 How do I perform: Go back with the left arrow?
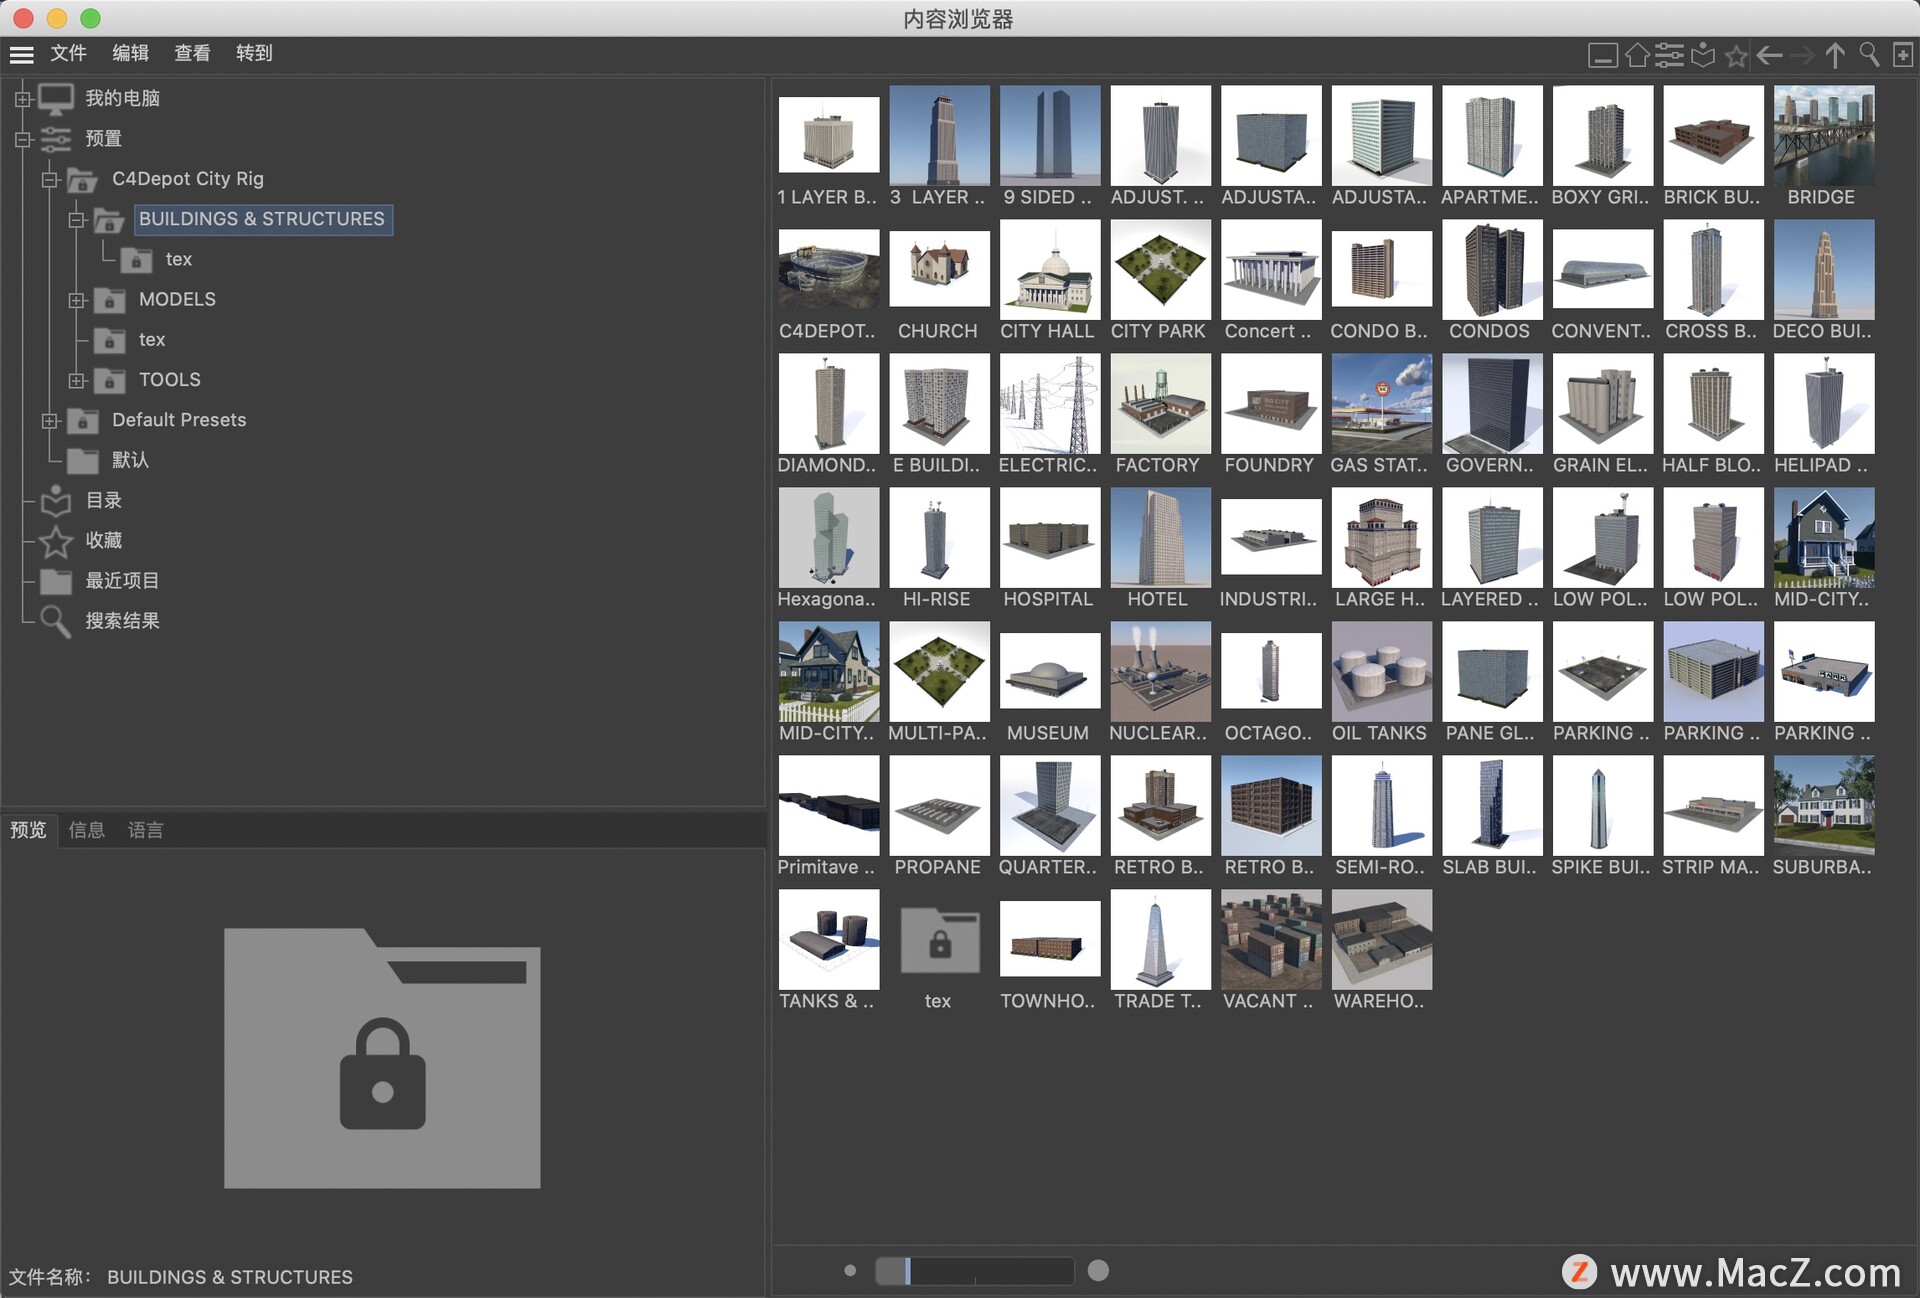pos(1769,55)
